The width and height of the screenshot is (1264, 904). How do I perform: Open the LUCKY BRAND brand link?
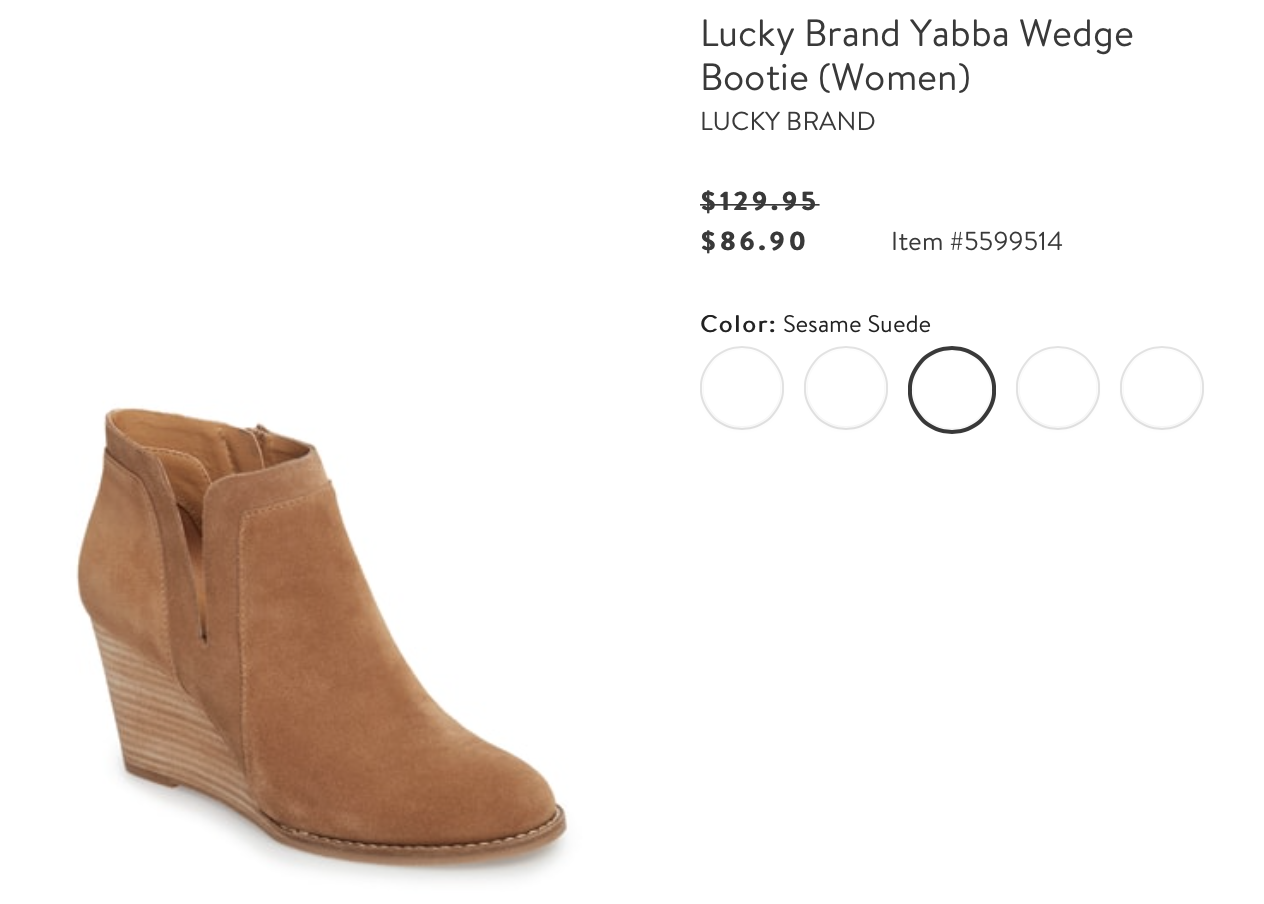point(788,121)
